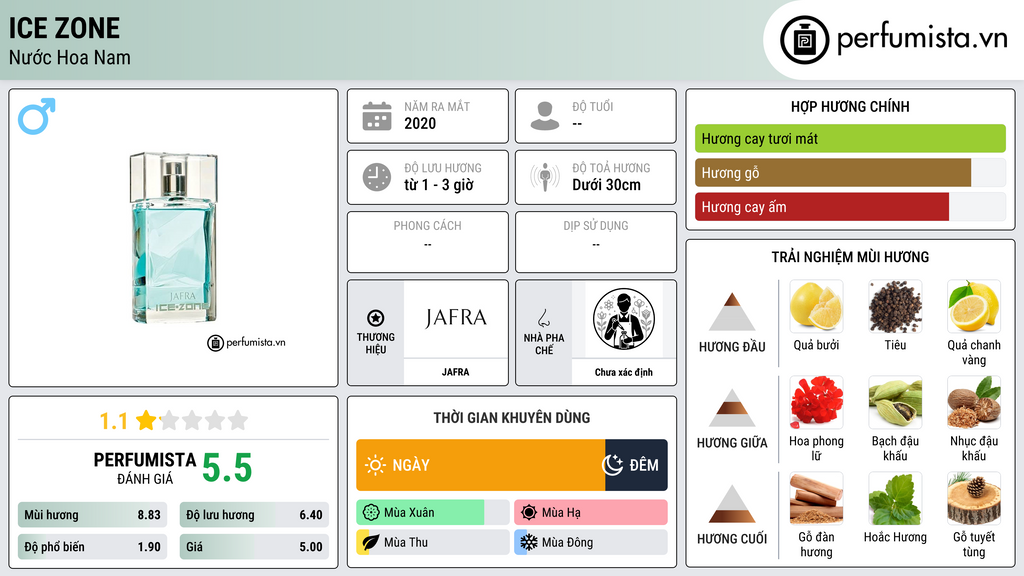The height and width of the screenshot is (576, 1024).
Task: Click the Ice Zone perfume bottle photo
Action: 173,238
